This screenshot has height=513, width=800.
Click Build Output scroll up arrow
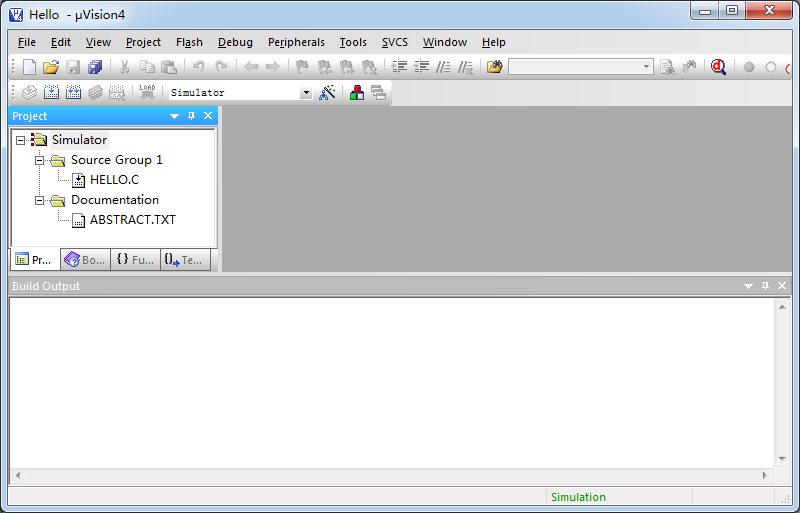click(782, 307)
